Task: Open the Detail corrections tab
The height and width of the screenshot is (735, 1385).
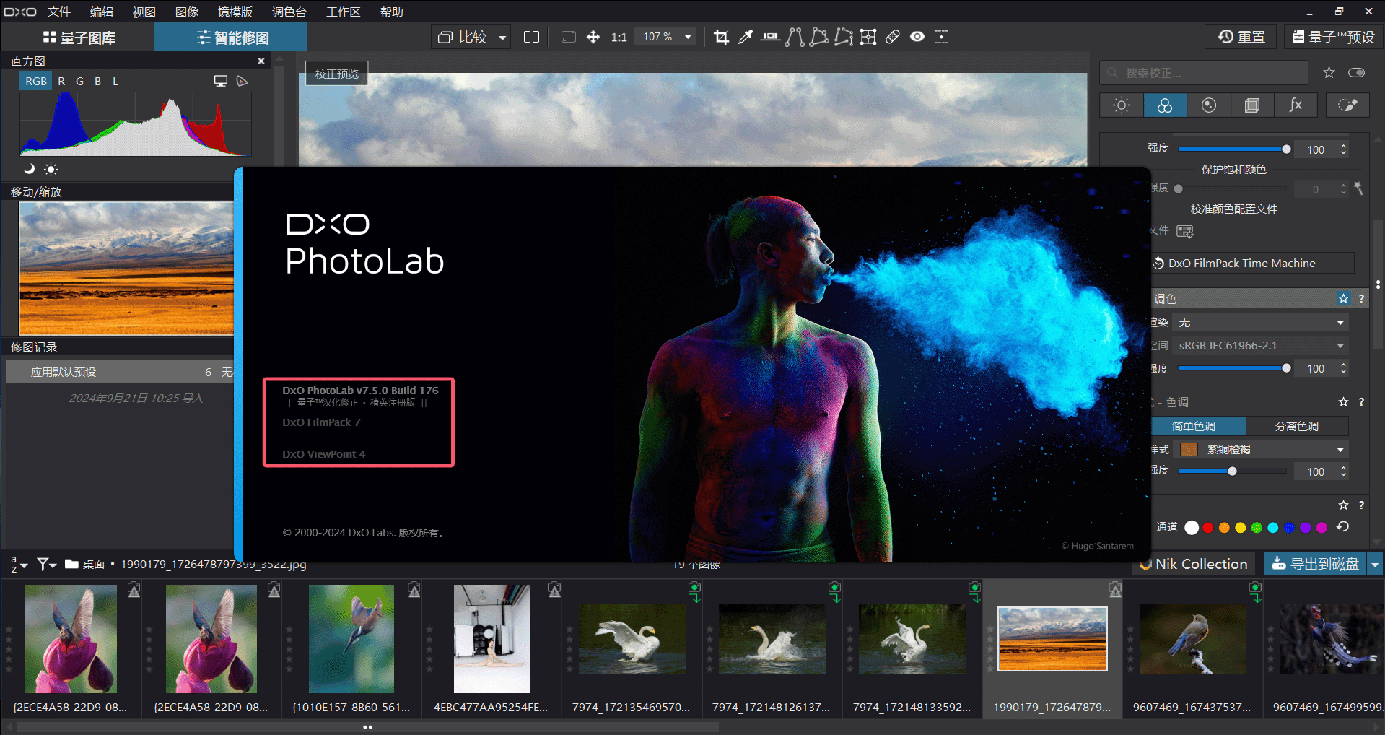Action: 1208,105
